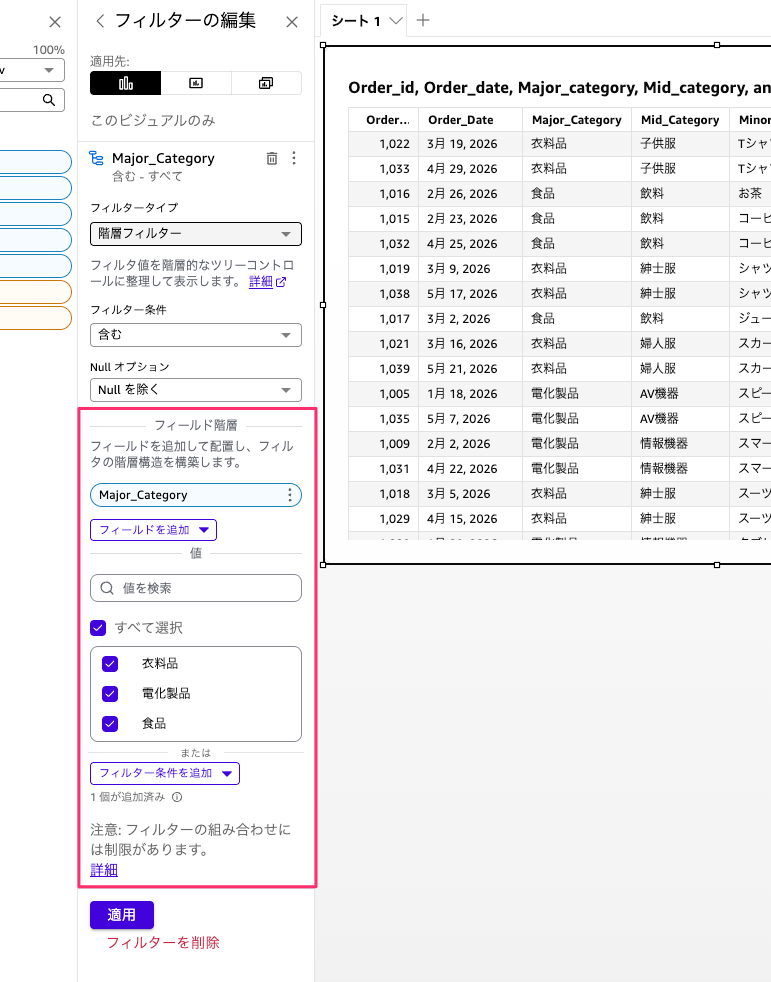Click the Major_Category column header in table
The width and height of the screenshot is (771, 982).
tap(577, 120)
